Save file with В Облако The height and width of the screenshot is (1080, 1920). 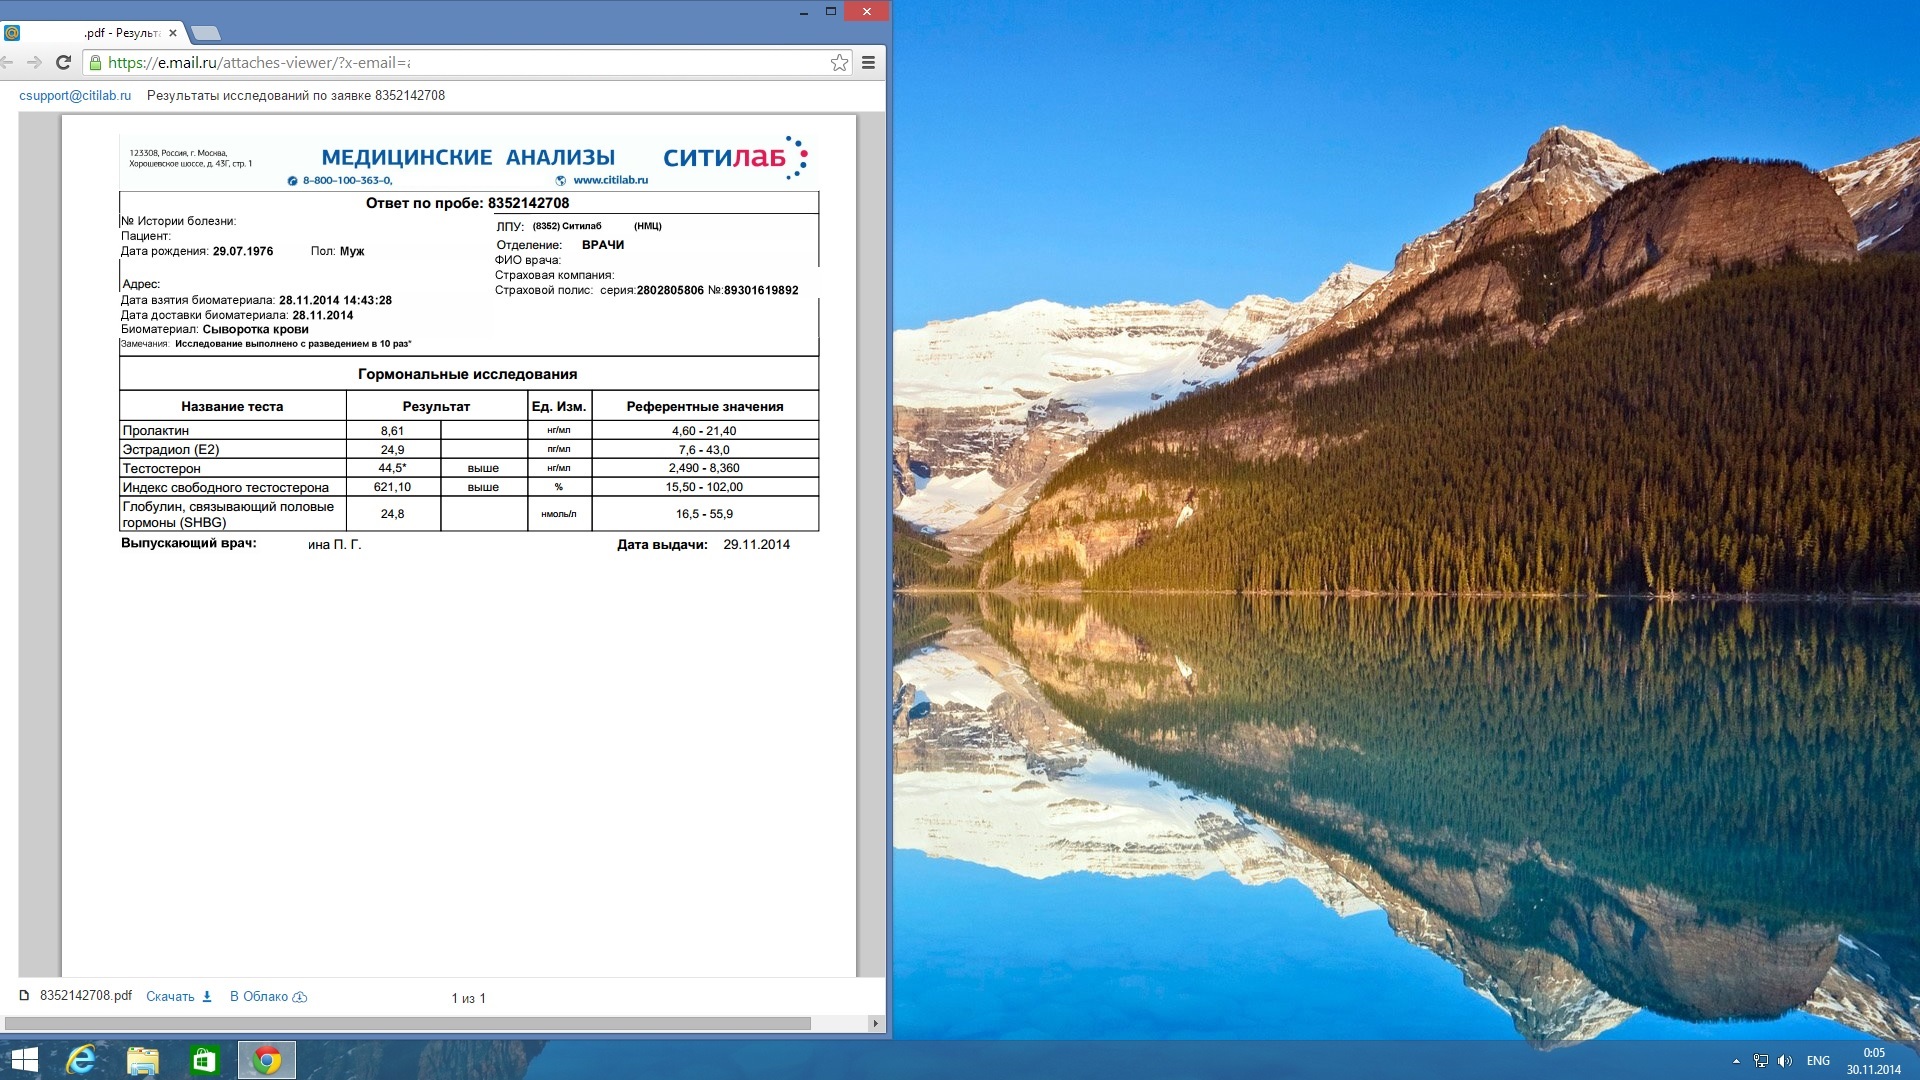(x=267, y=996)
